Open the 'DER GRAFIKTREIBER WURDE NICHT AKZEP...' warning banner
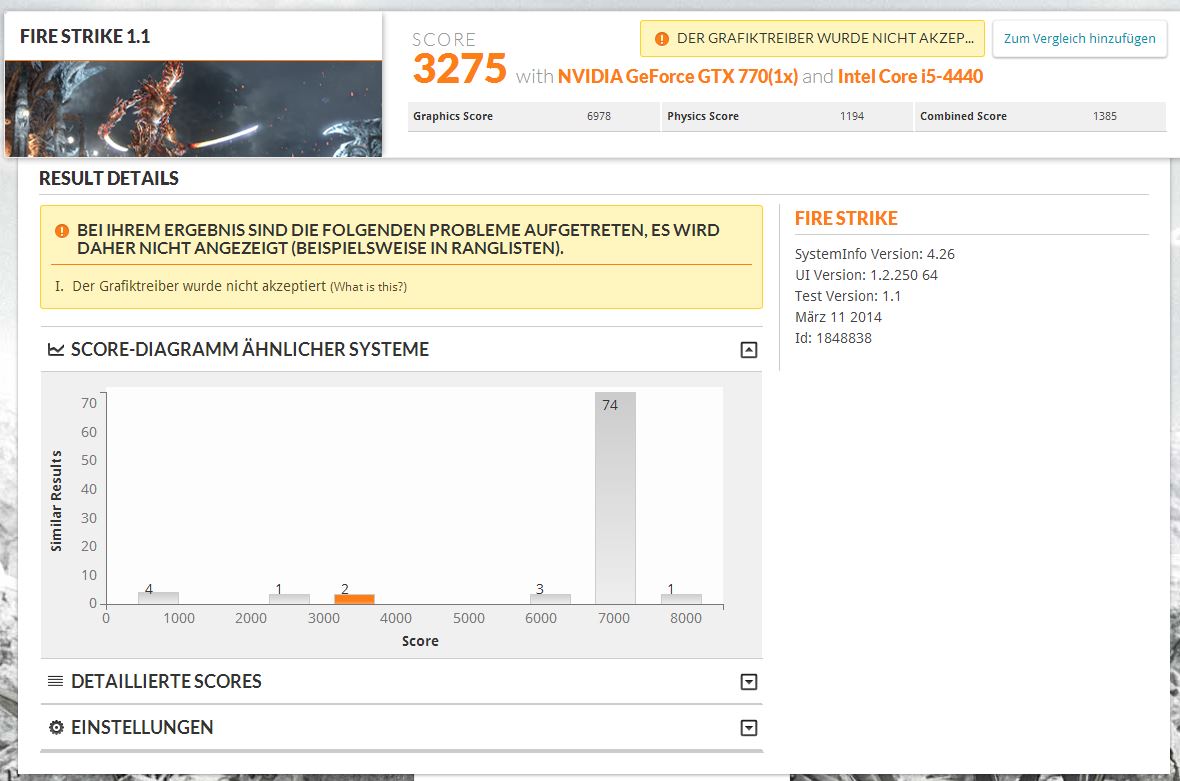 [812, 38]
